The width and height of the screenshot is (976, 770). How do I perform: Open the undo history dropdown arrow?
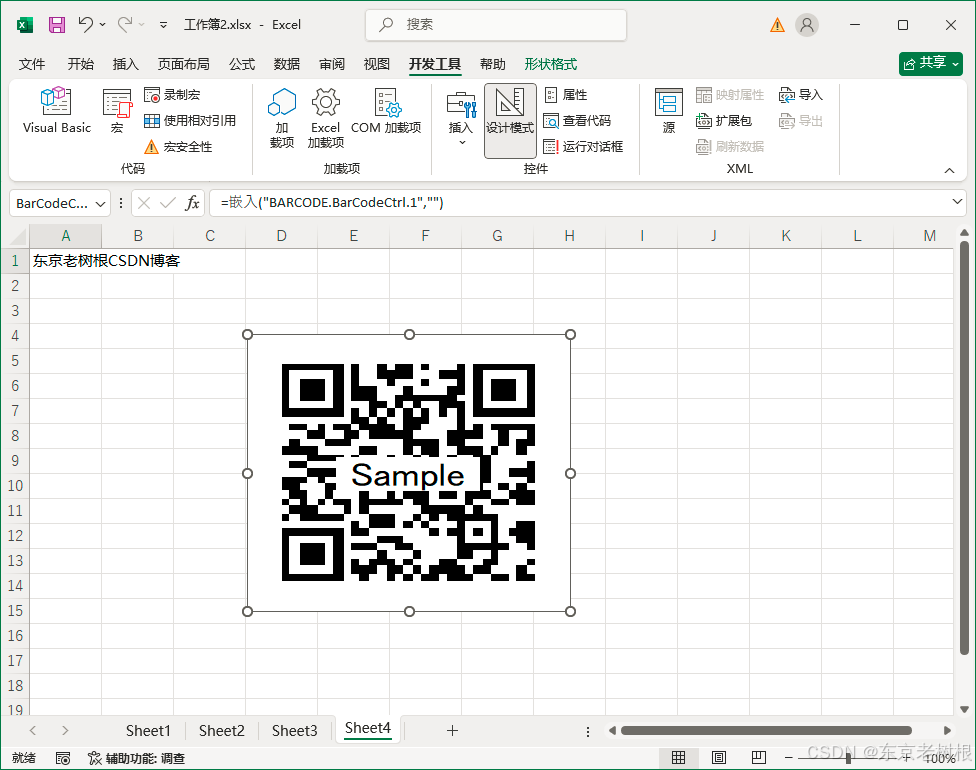pos(103,25)
